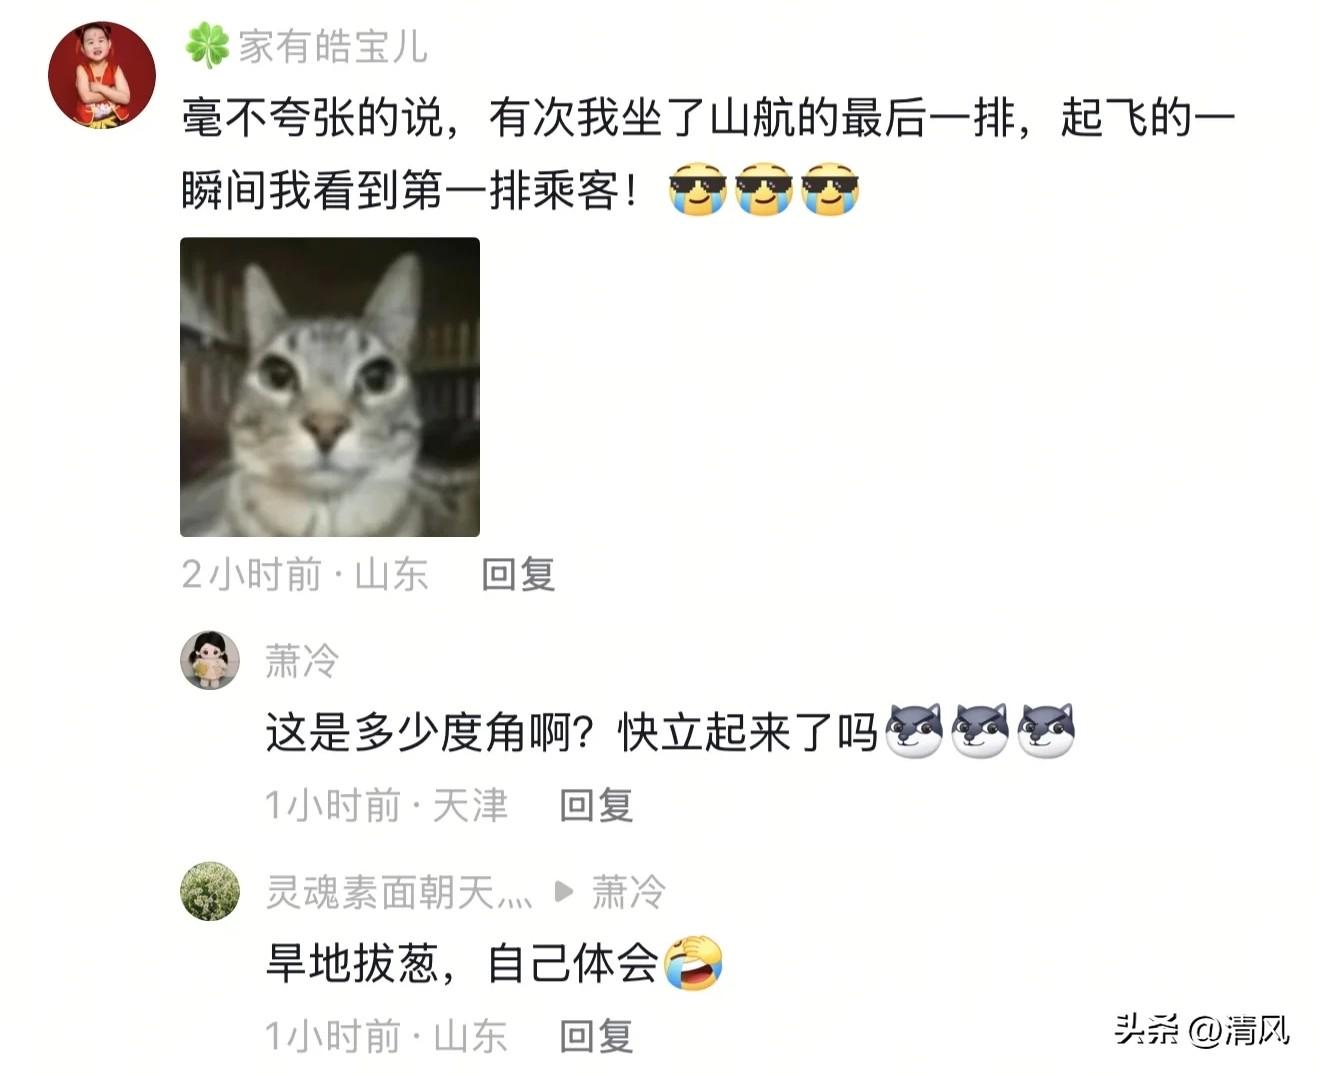The height and width of the screenshot is (1076, 1320).
Task: Click 萧冷 name after the reply arrow
Action: 628,891
